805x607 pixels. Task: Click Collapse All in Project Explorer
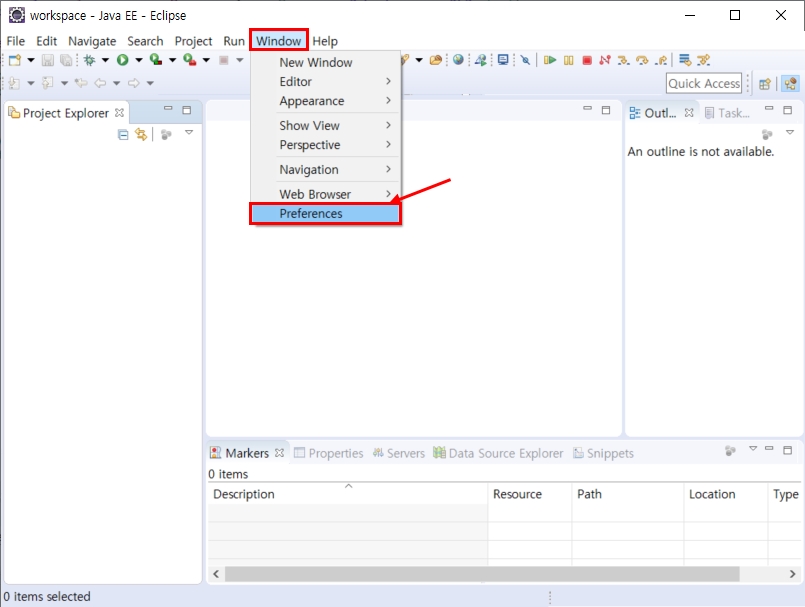123,135
